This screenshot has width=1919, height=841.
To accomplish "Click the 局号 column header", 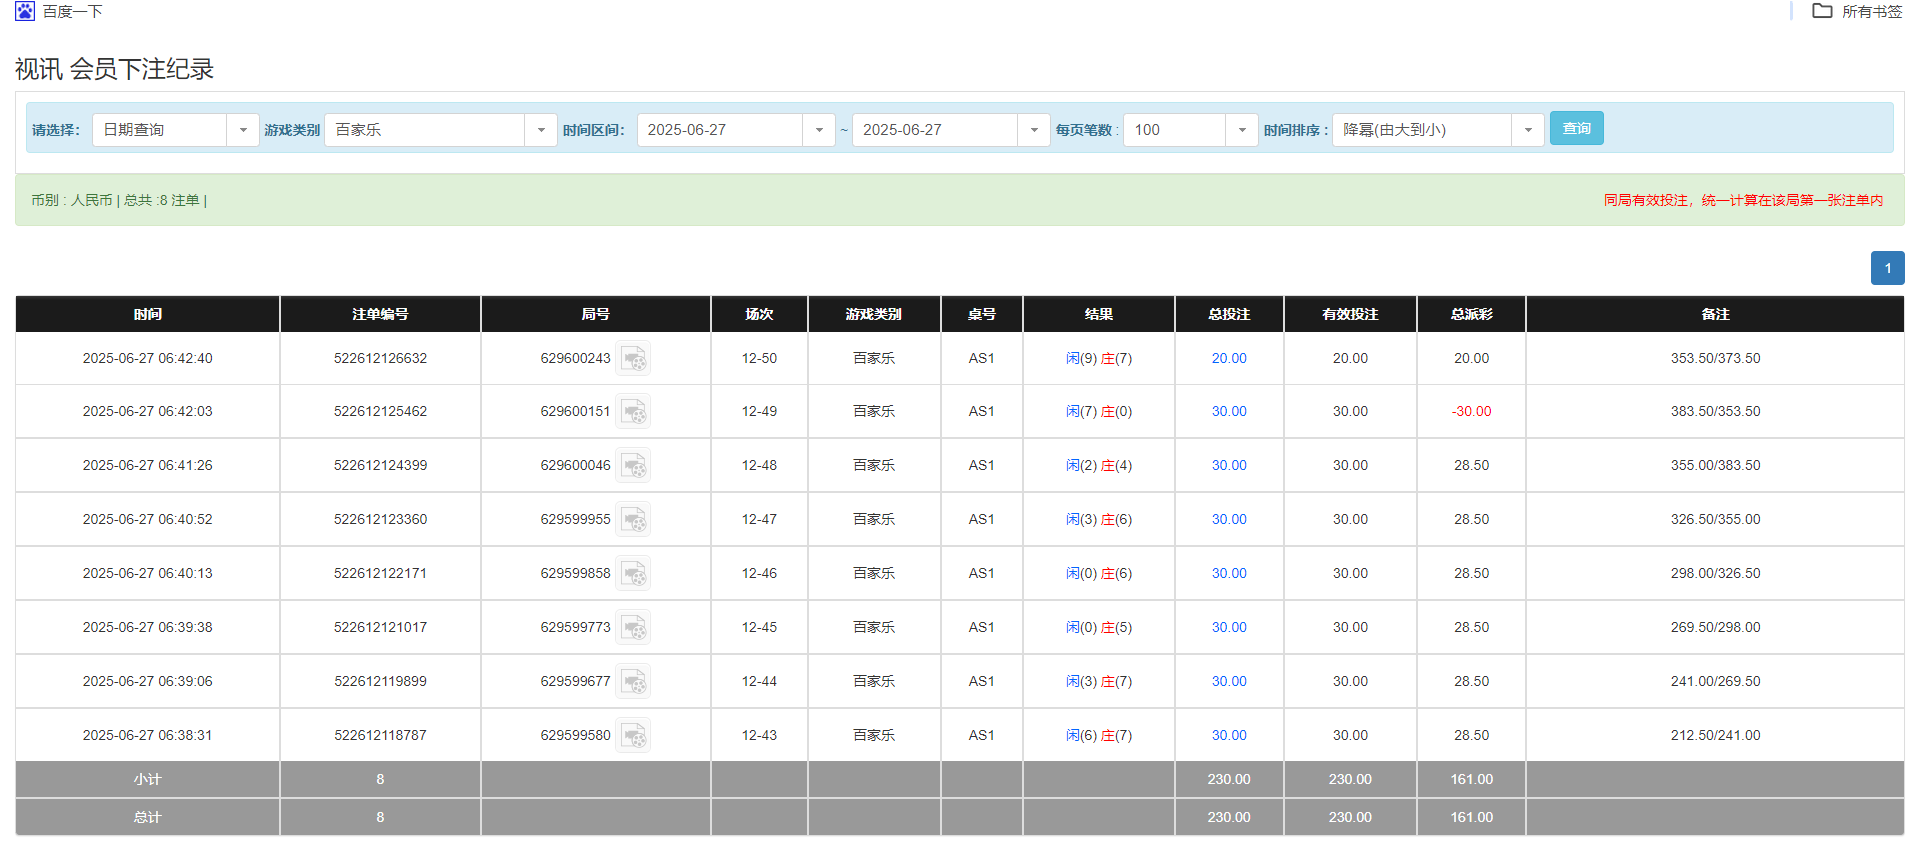I will (x=596, y=314).
